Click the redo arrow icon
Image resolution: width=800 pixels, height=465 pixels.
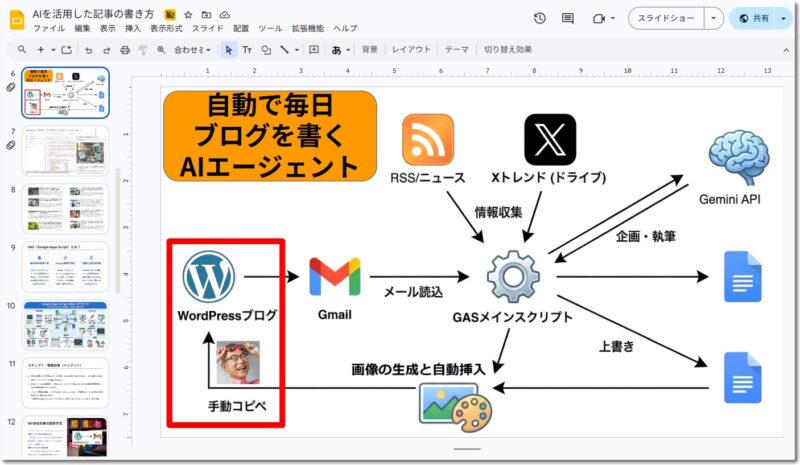[106, 50]
